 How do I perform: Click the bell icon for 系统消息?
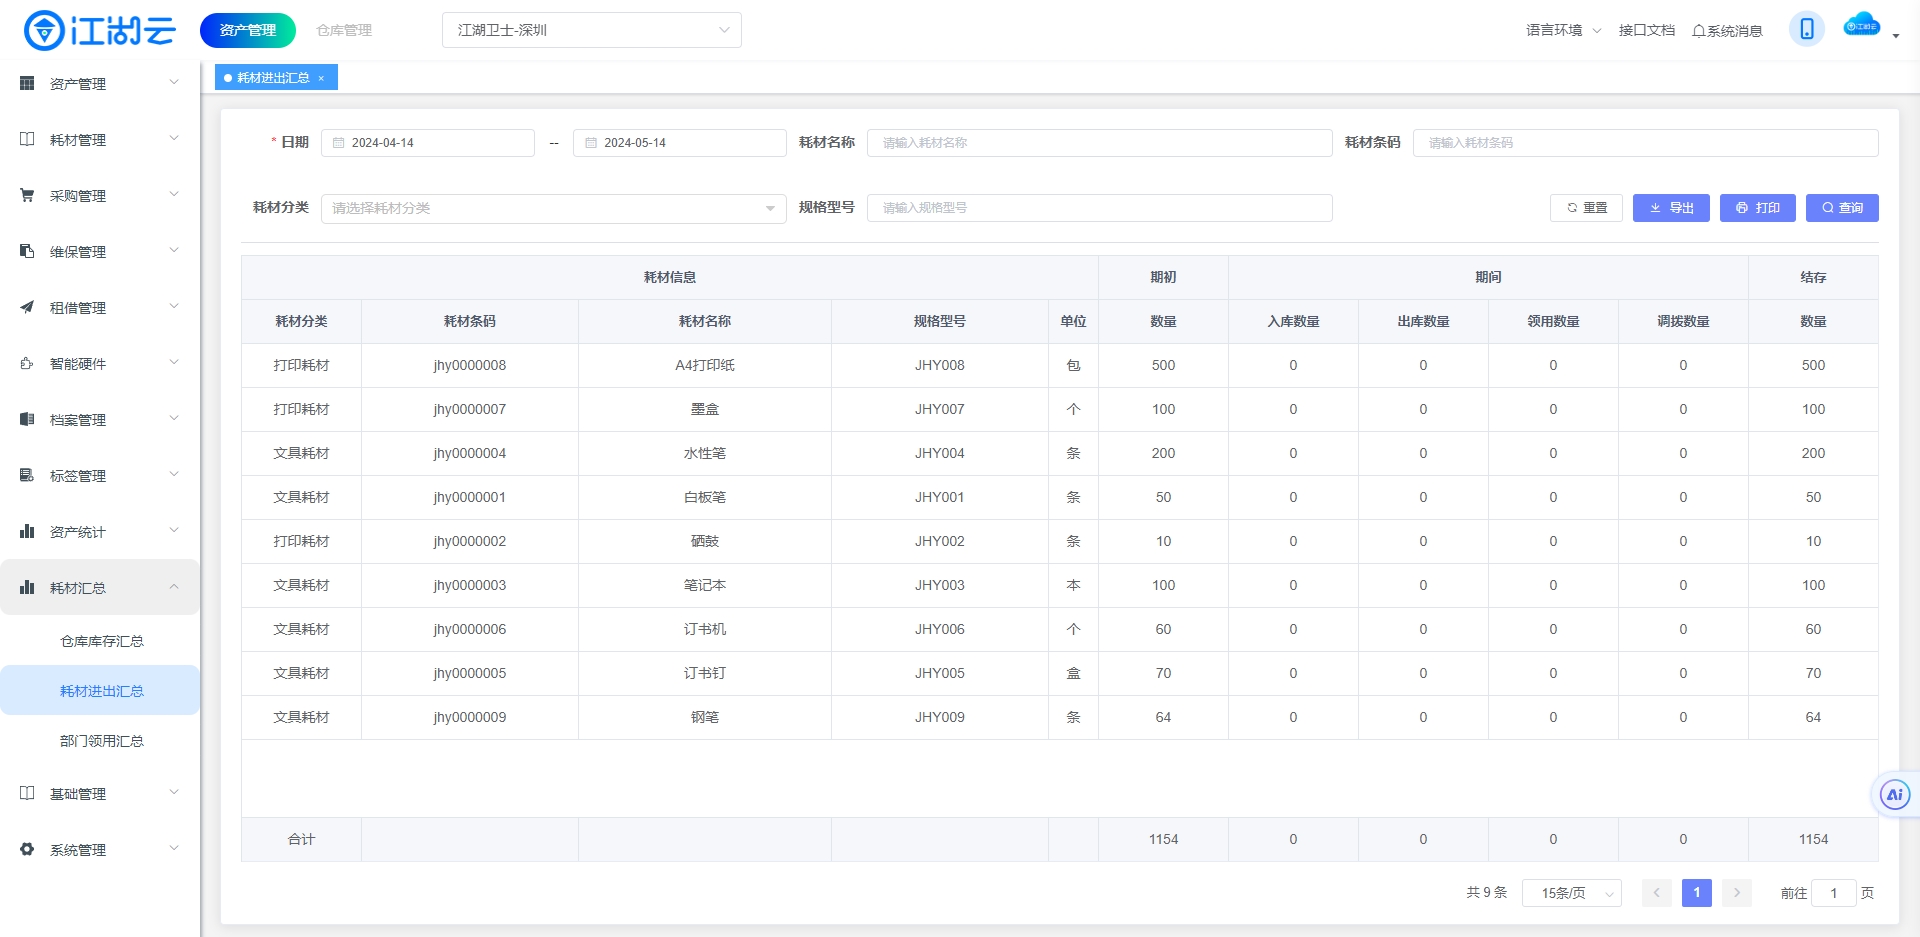tap(1698, 31)
